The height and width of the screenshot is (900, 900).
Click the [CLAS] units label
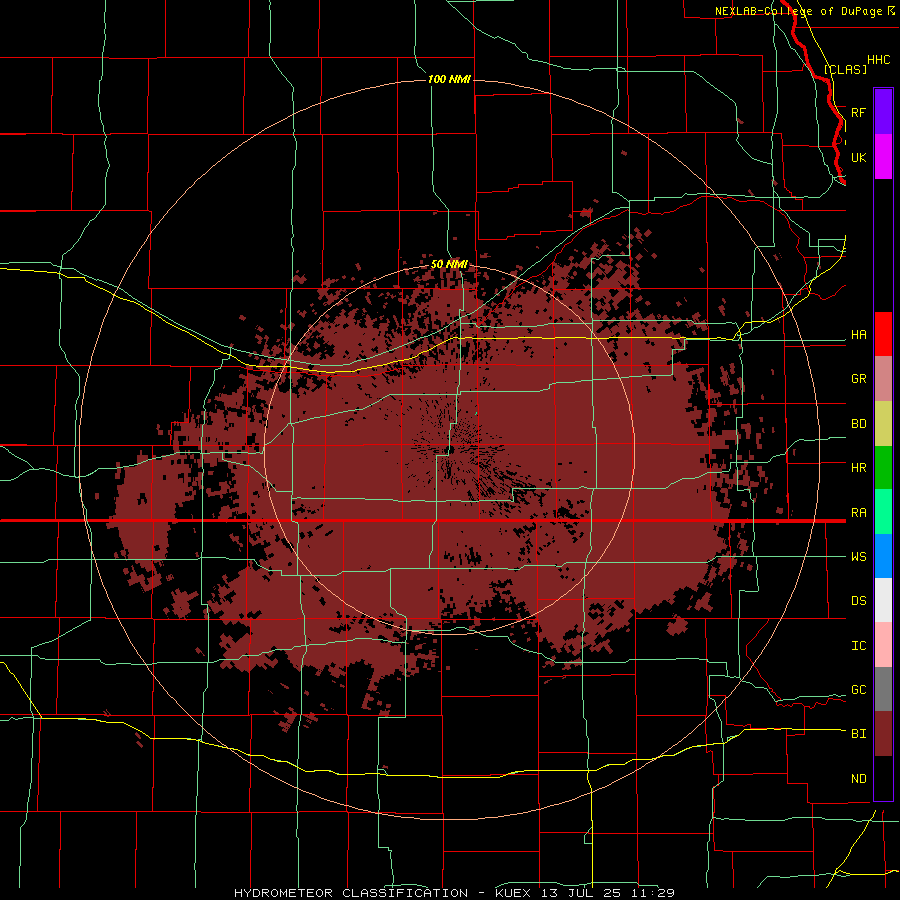pyautogui.click(x=845, y=69)
